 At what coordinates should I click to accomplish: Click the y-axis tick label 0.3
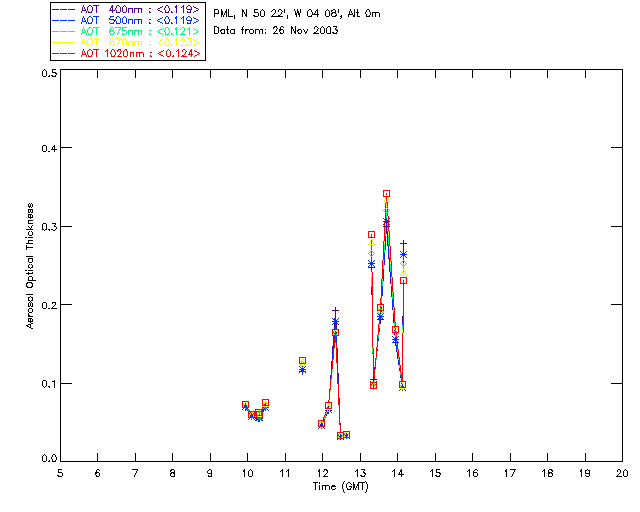point(49,227)
